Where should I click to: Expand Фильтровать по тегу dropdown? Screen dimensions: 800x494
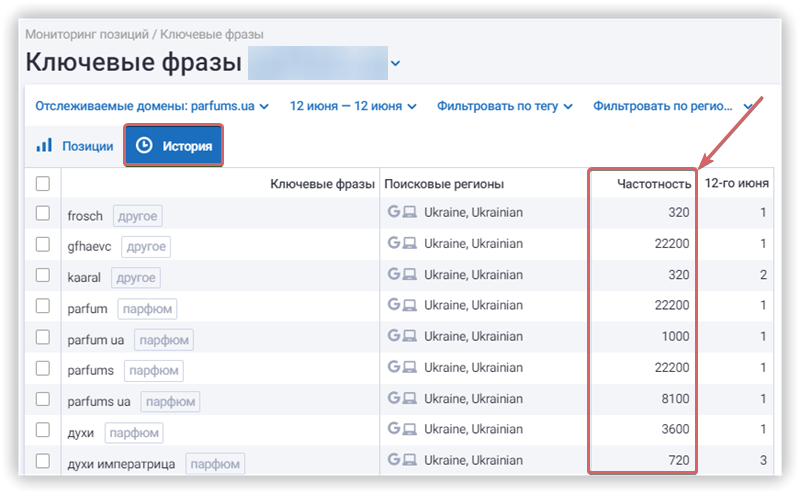coord(505,106)
